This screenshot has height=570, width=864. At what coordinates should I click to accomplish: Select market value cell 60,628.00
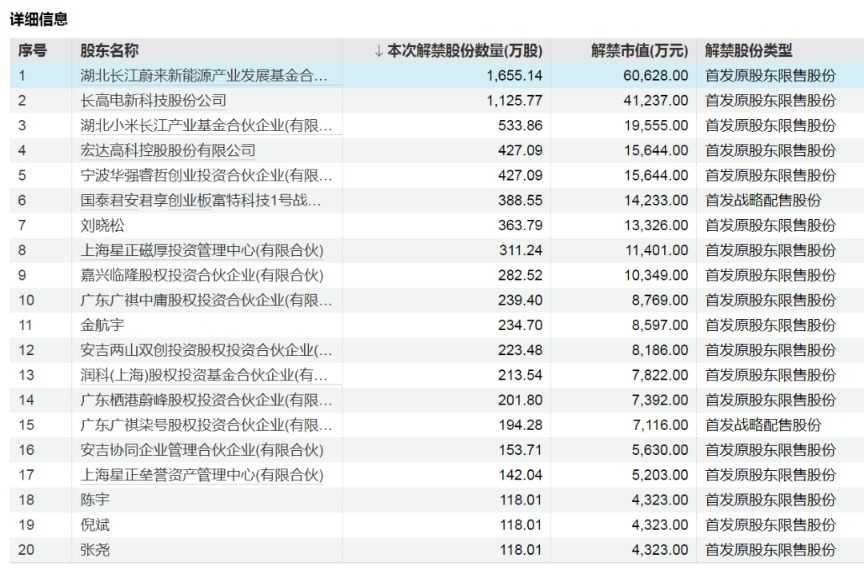pyautogui.click(x=656, y=76)
